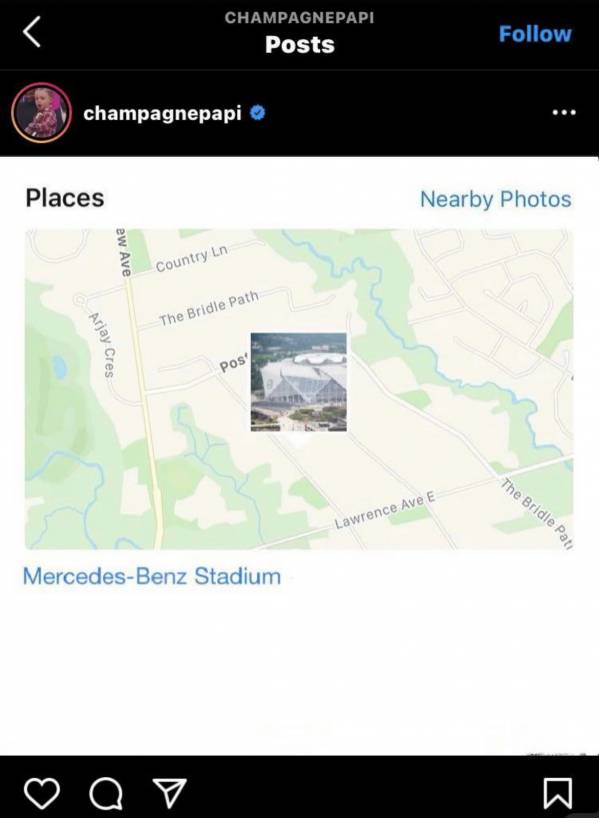Open the three-dot post options menu
Screen dimensions: 599x818
click(564, 113)
